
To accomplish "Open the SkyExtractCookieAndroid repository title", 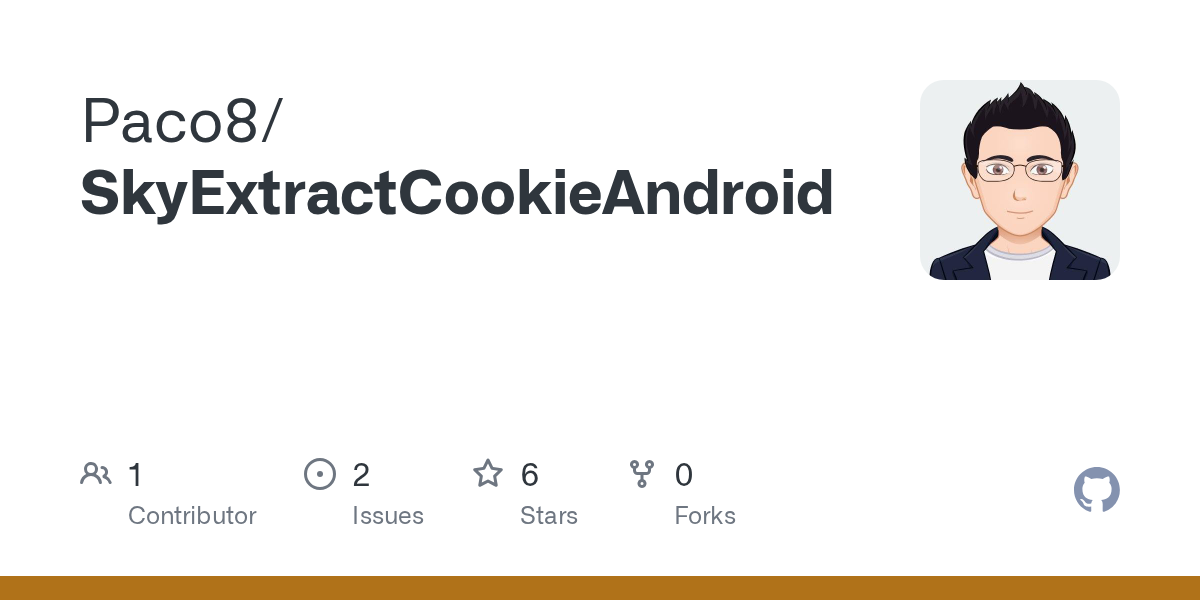I will [x=457, y=194].
